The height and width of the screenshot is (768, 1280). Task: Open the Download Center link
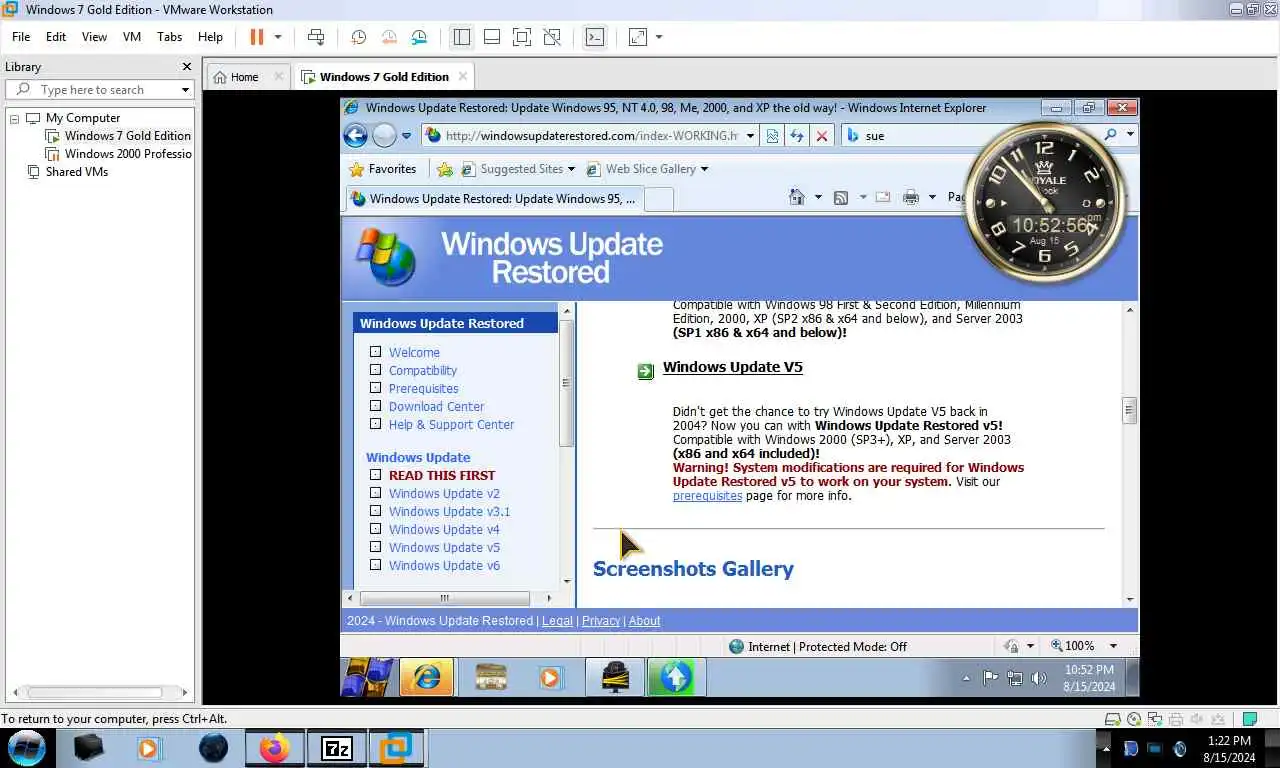tap(436, 407)
